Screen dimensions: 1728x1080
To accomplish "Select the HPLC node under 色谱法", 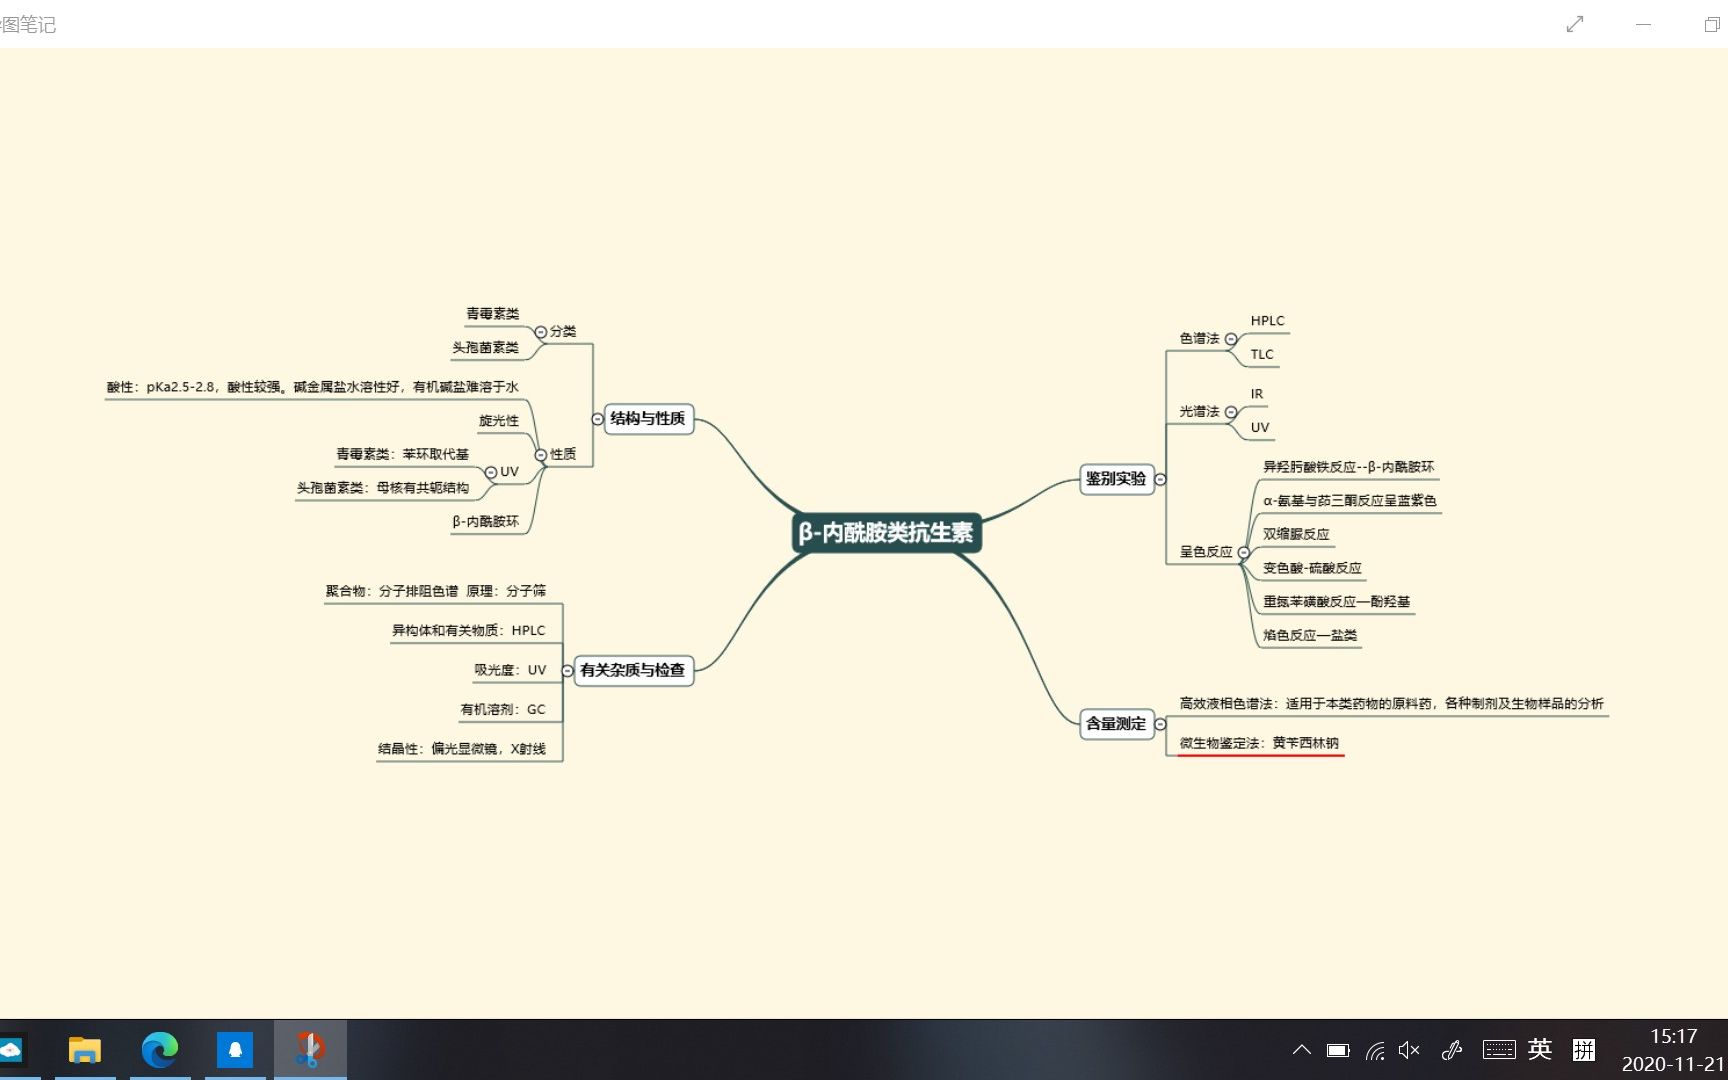I will pos(1267,321).
